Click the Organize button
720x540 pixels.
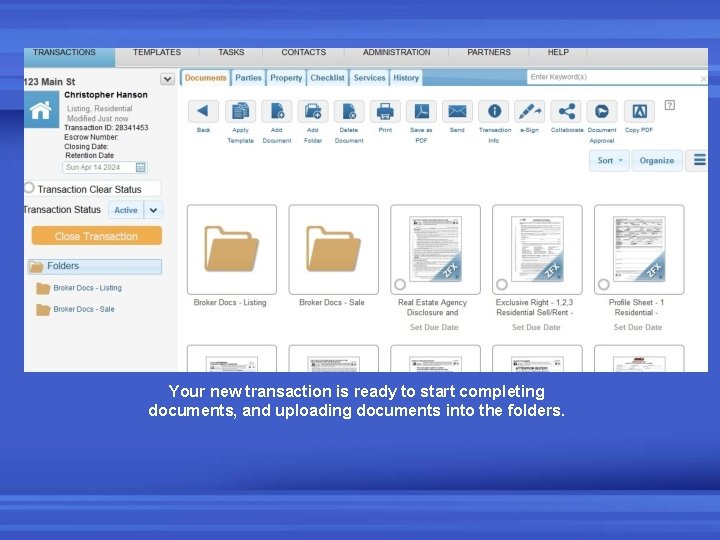click(657, 160)
